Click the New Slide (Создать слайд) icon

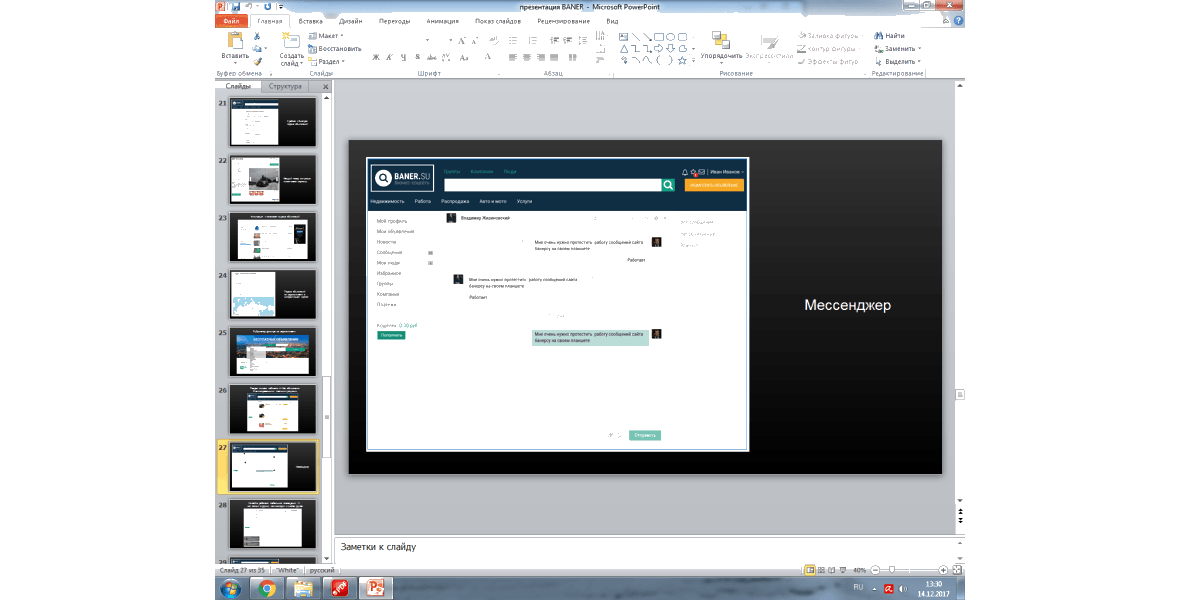pyautogui.click(x=290, y=40)
